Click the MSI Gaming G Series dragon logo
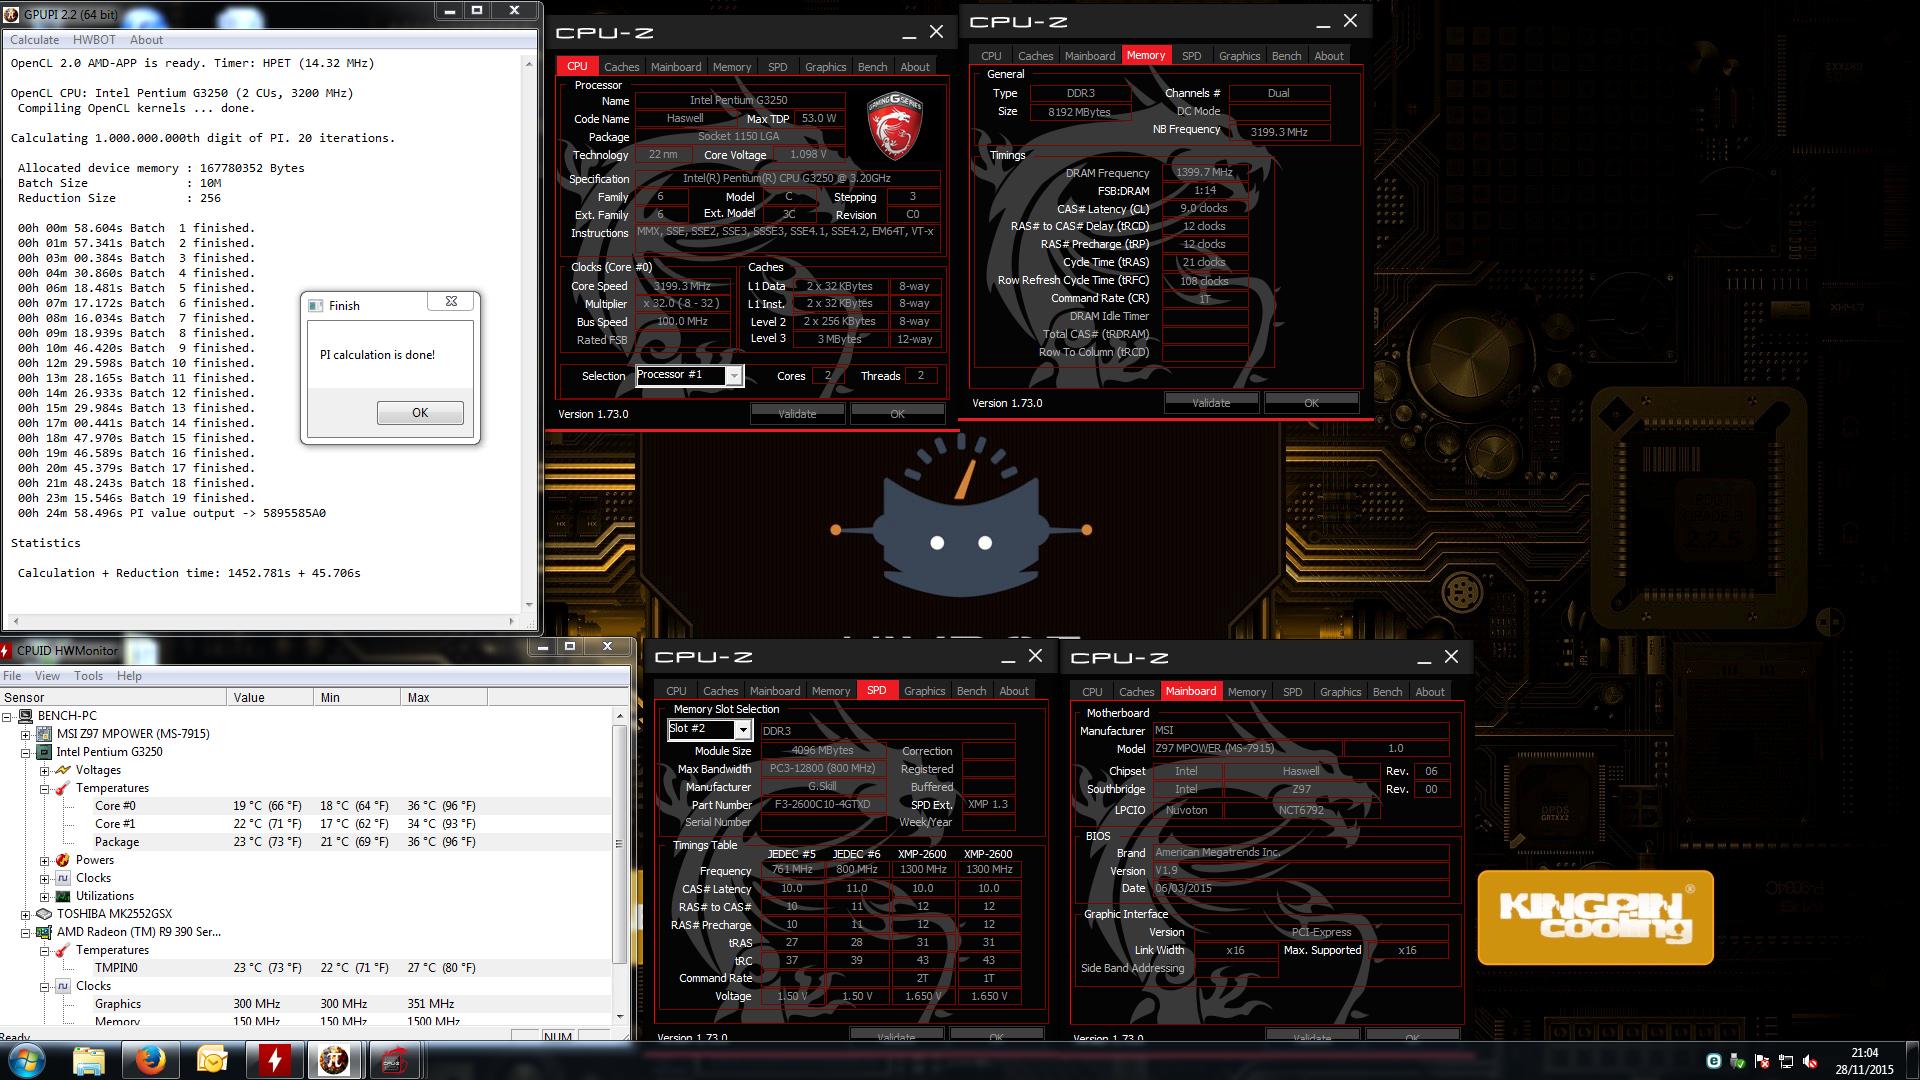Screen dimensions: 1920x1080 tap(894, 126)
